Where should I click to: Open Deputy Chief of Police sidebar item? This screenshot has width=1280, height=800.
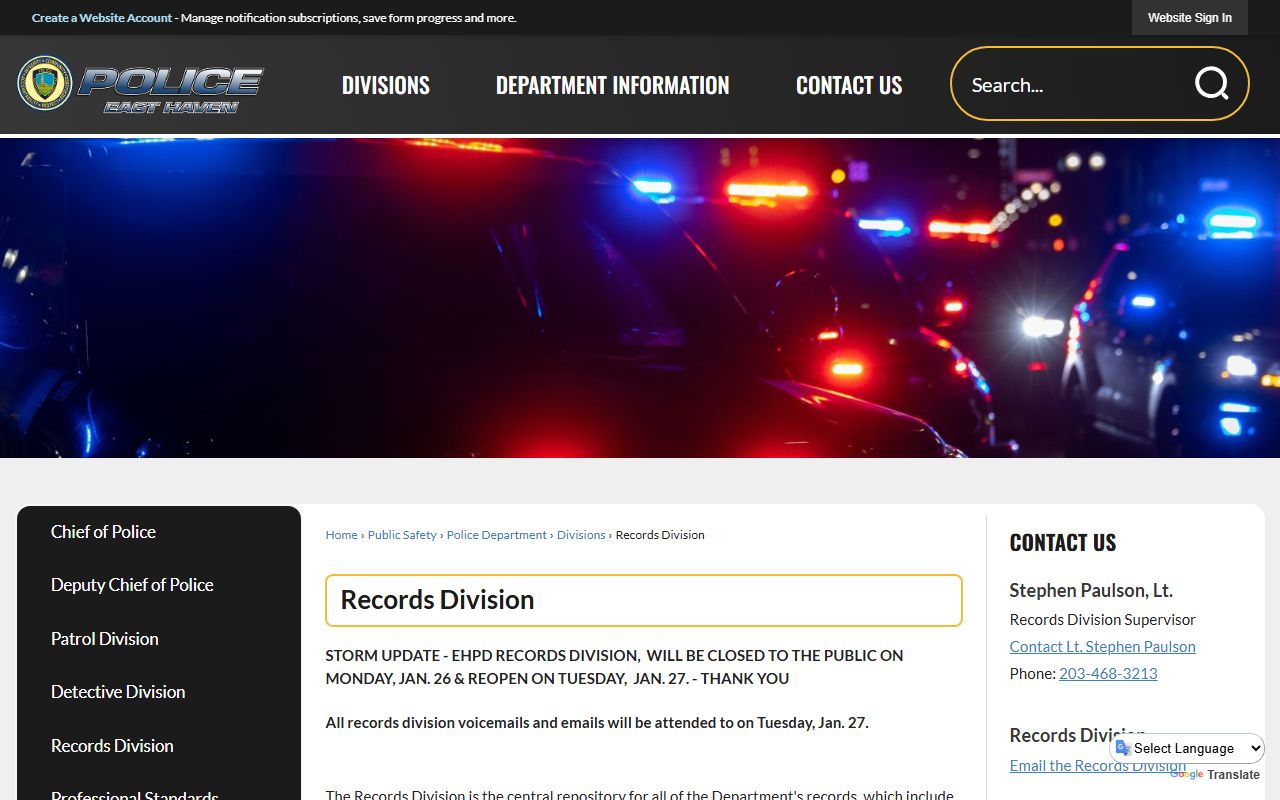coord(132,585)
